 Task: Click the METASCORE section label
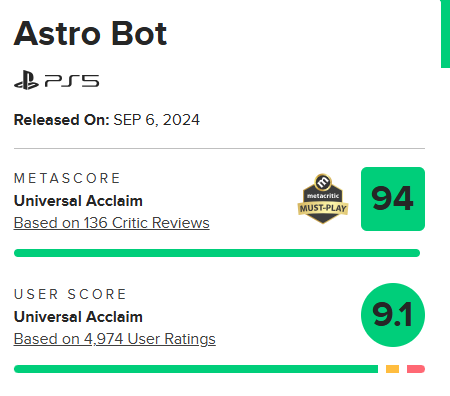[x=67, y=178]
